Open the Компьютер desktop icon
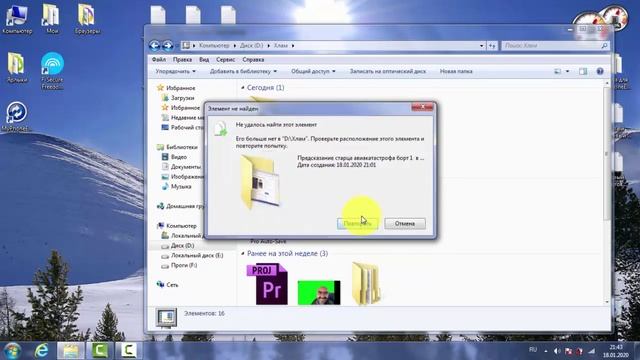The height and width of the screenshot is (360, 640). (x=17, y=19)
